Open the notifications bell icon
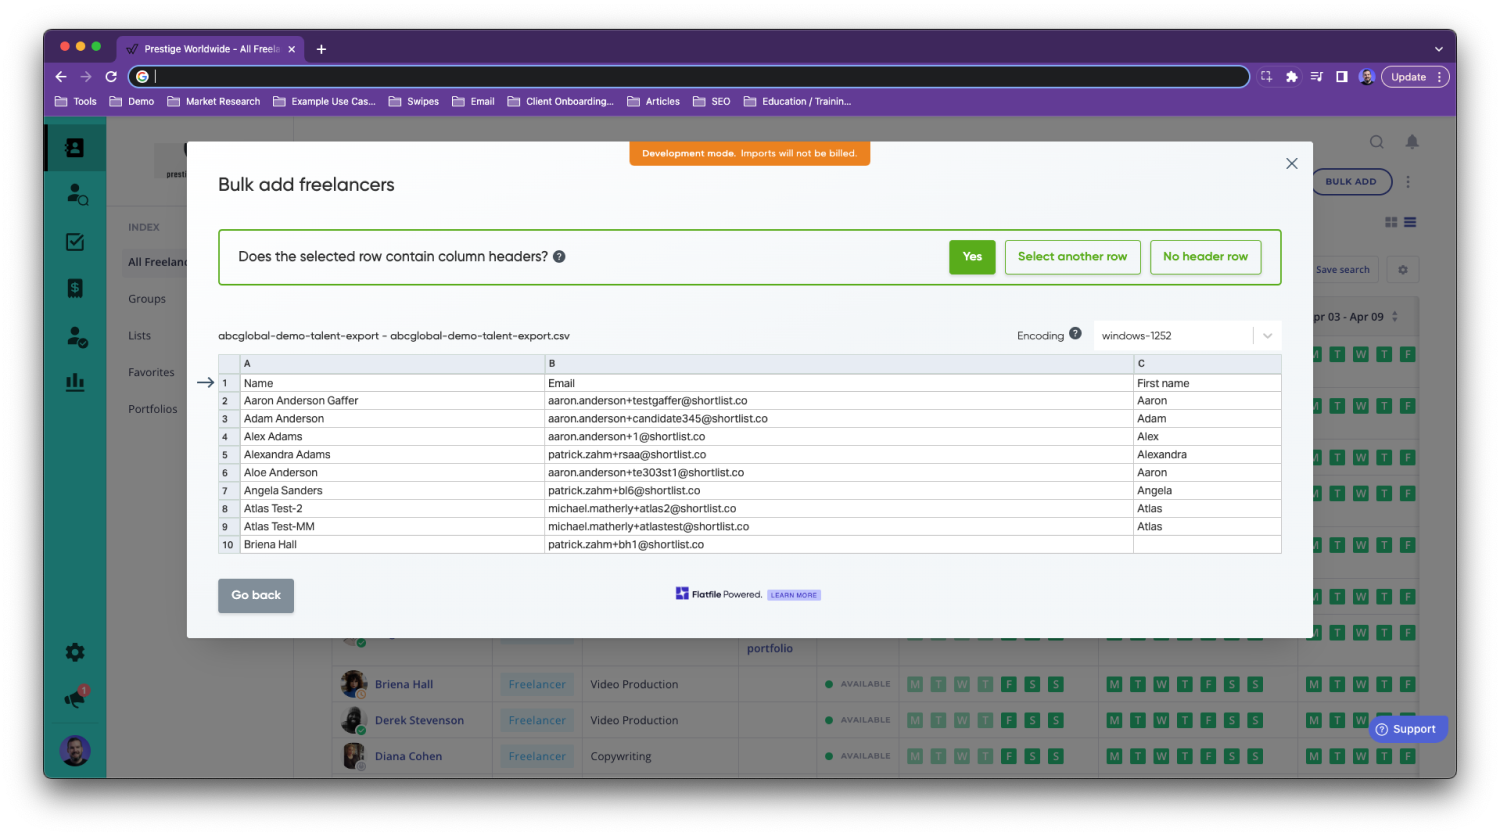The height and width of the screenshot is (837, 1500). (x=1412, y=142)
